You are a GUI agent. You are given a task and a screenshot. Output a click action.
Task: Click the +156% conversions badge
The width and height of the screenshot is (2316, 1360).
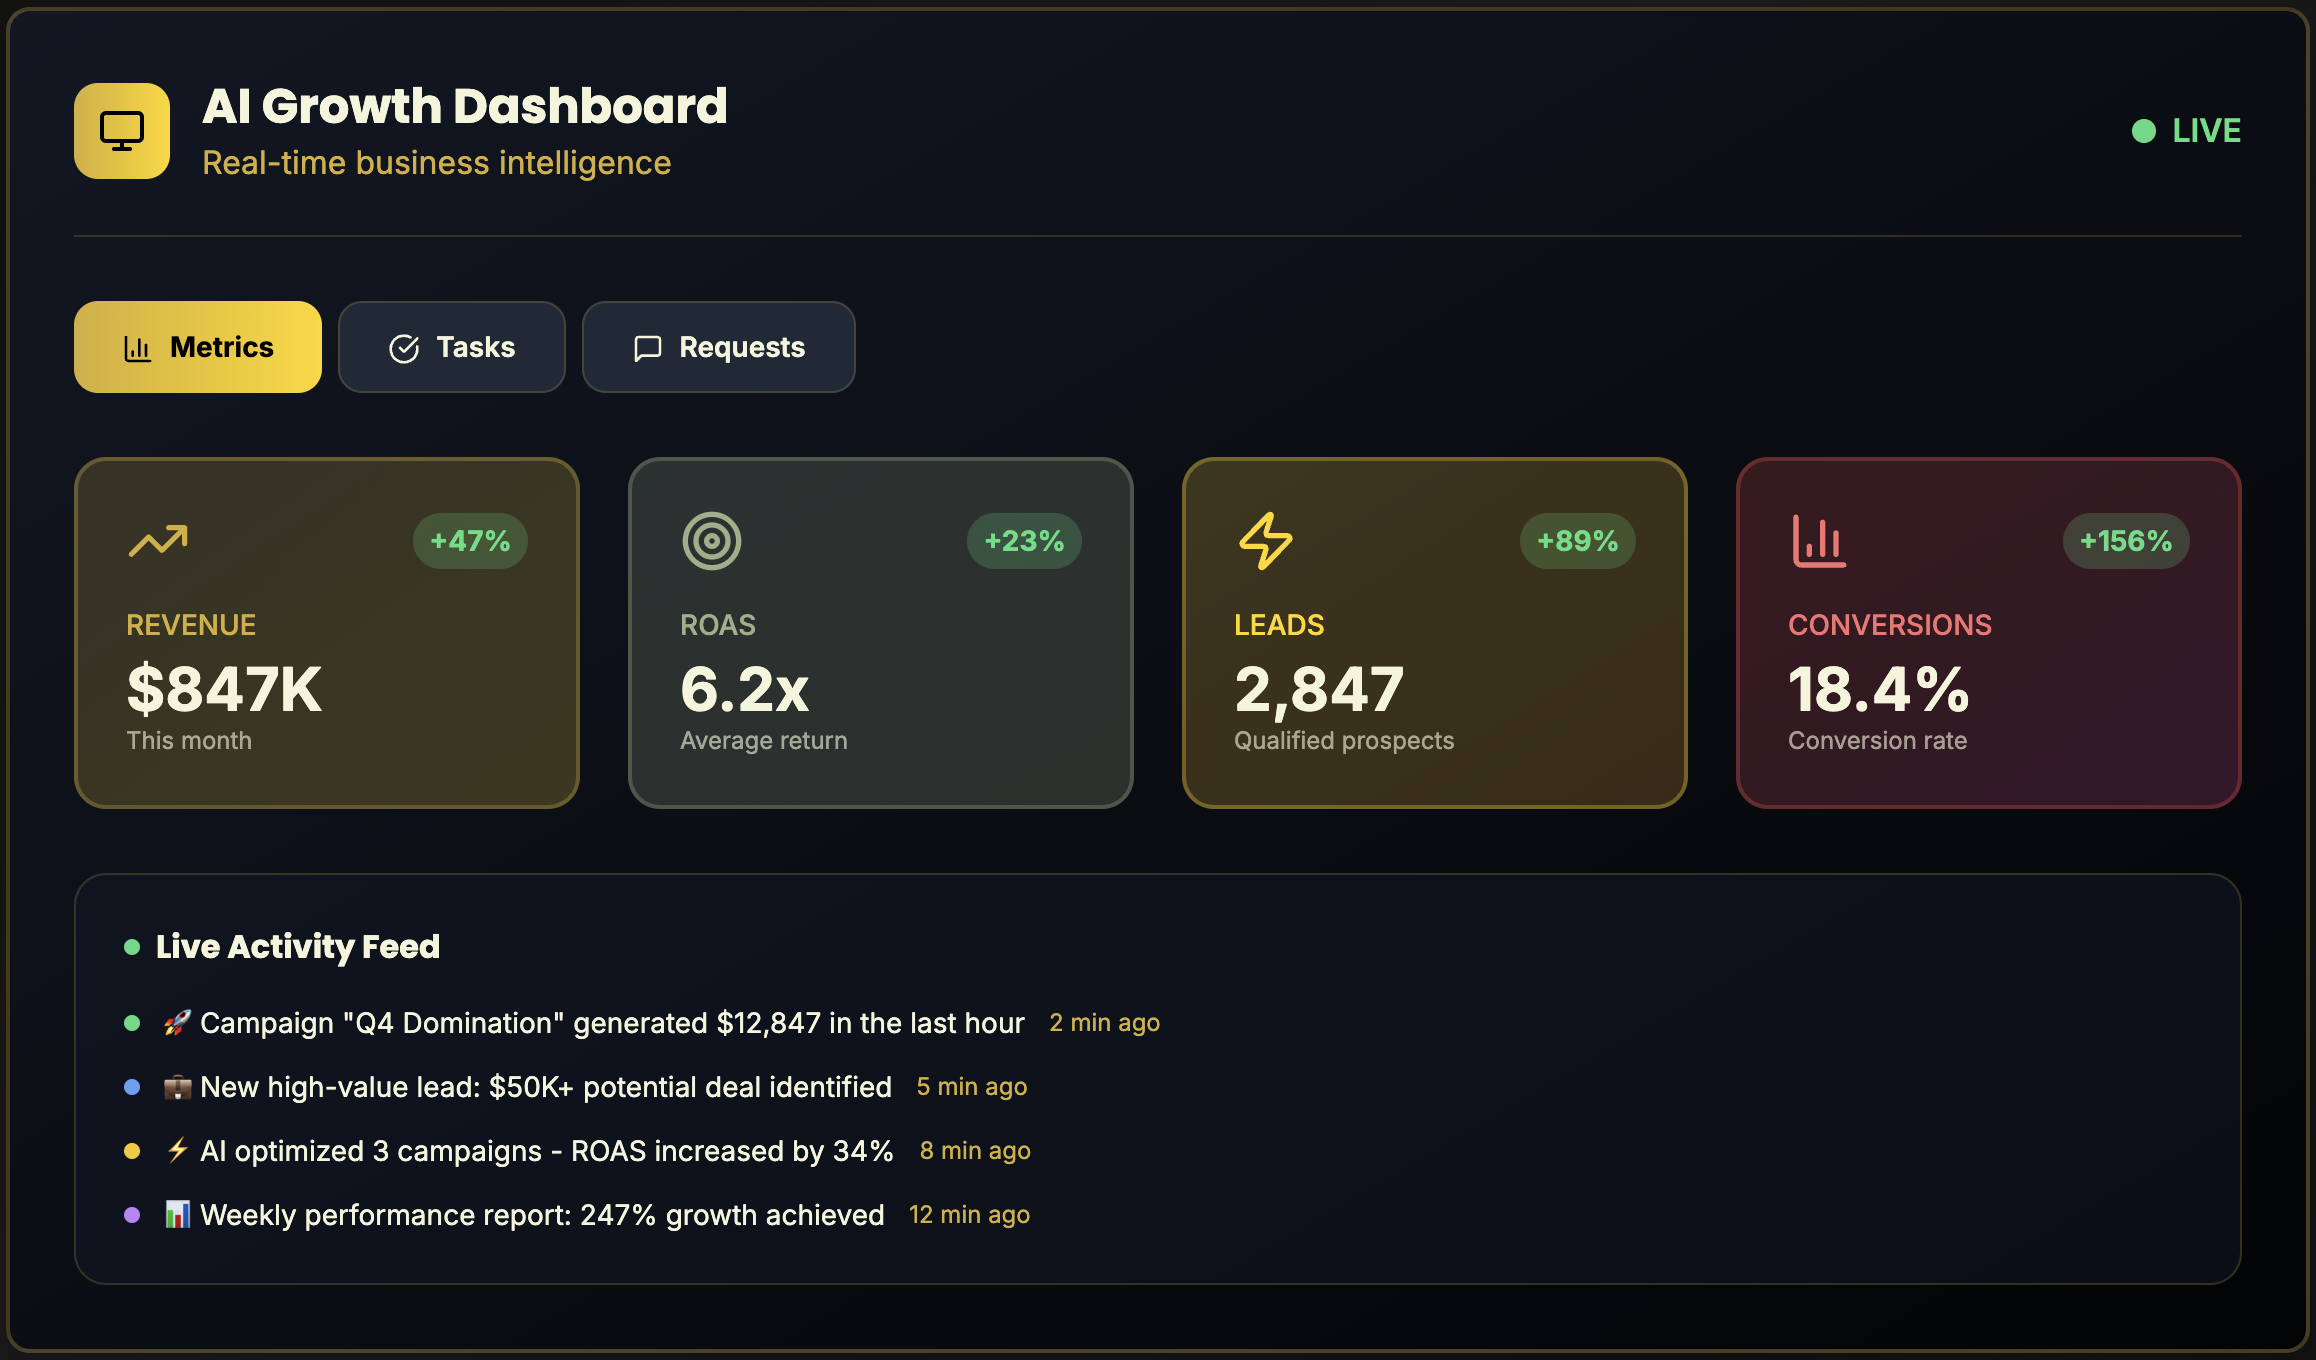(x=2125, y=541)
